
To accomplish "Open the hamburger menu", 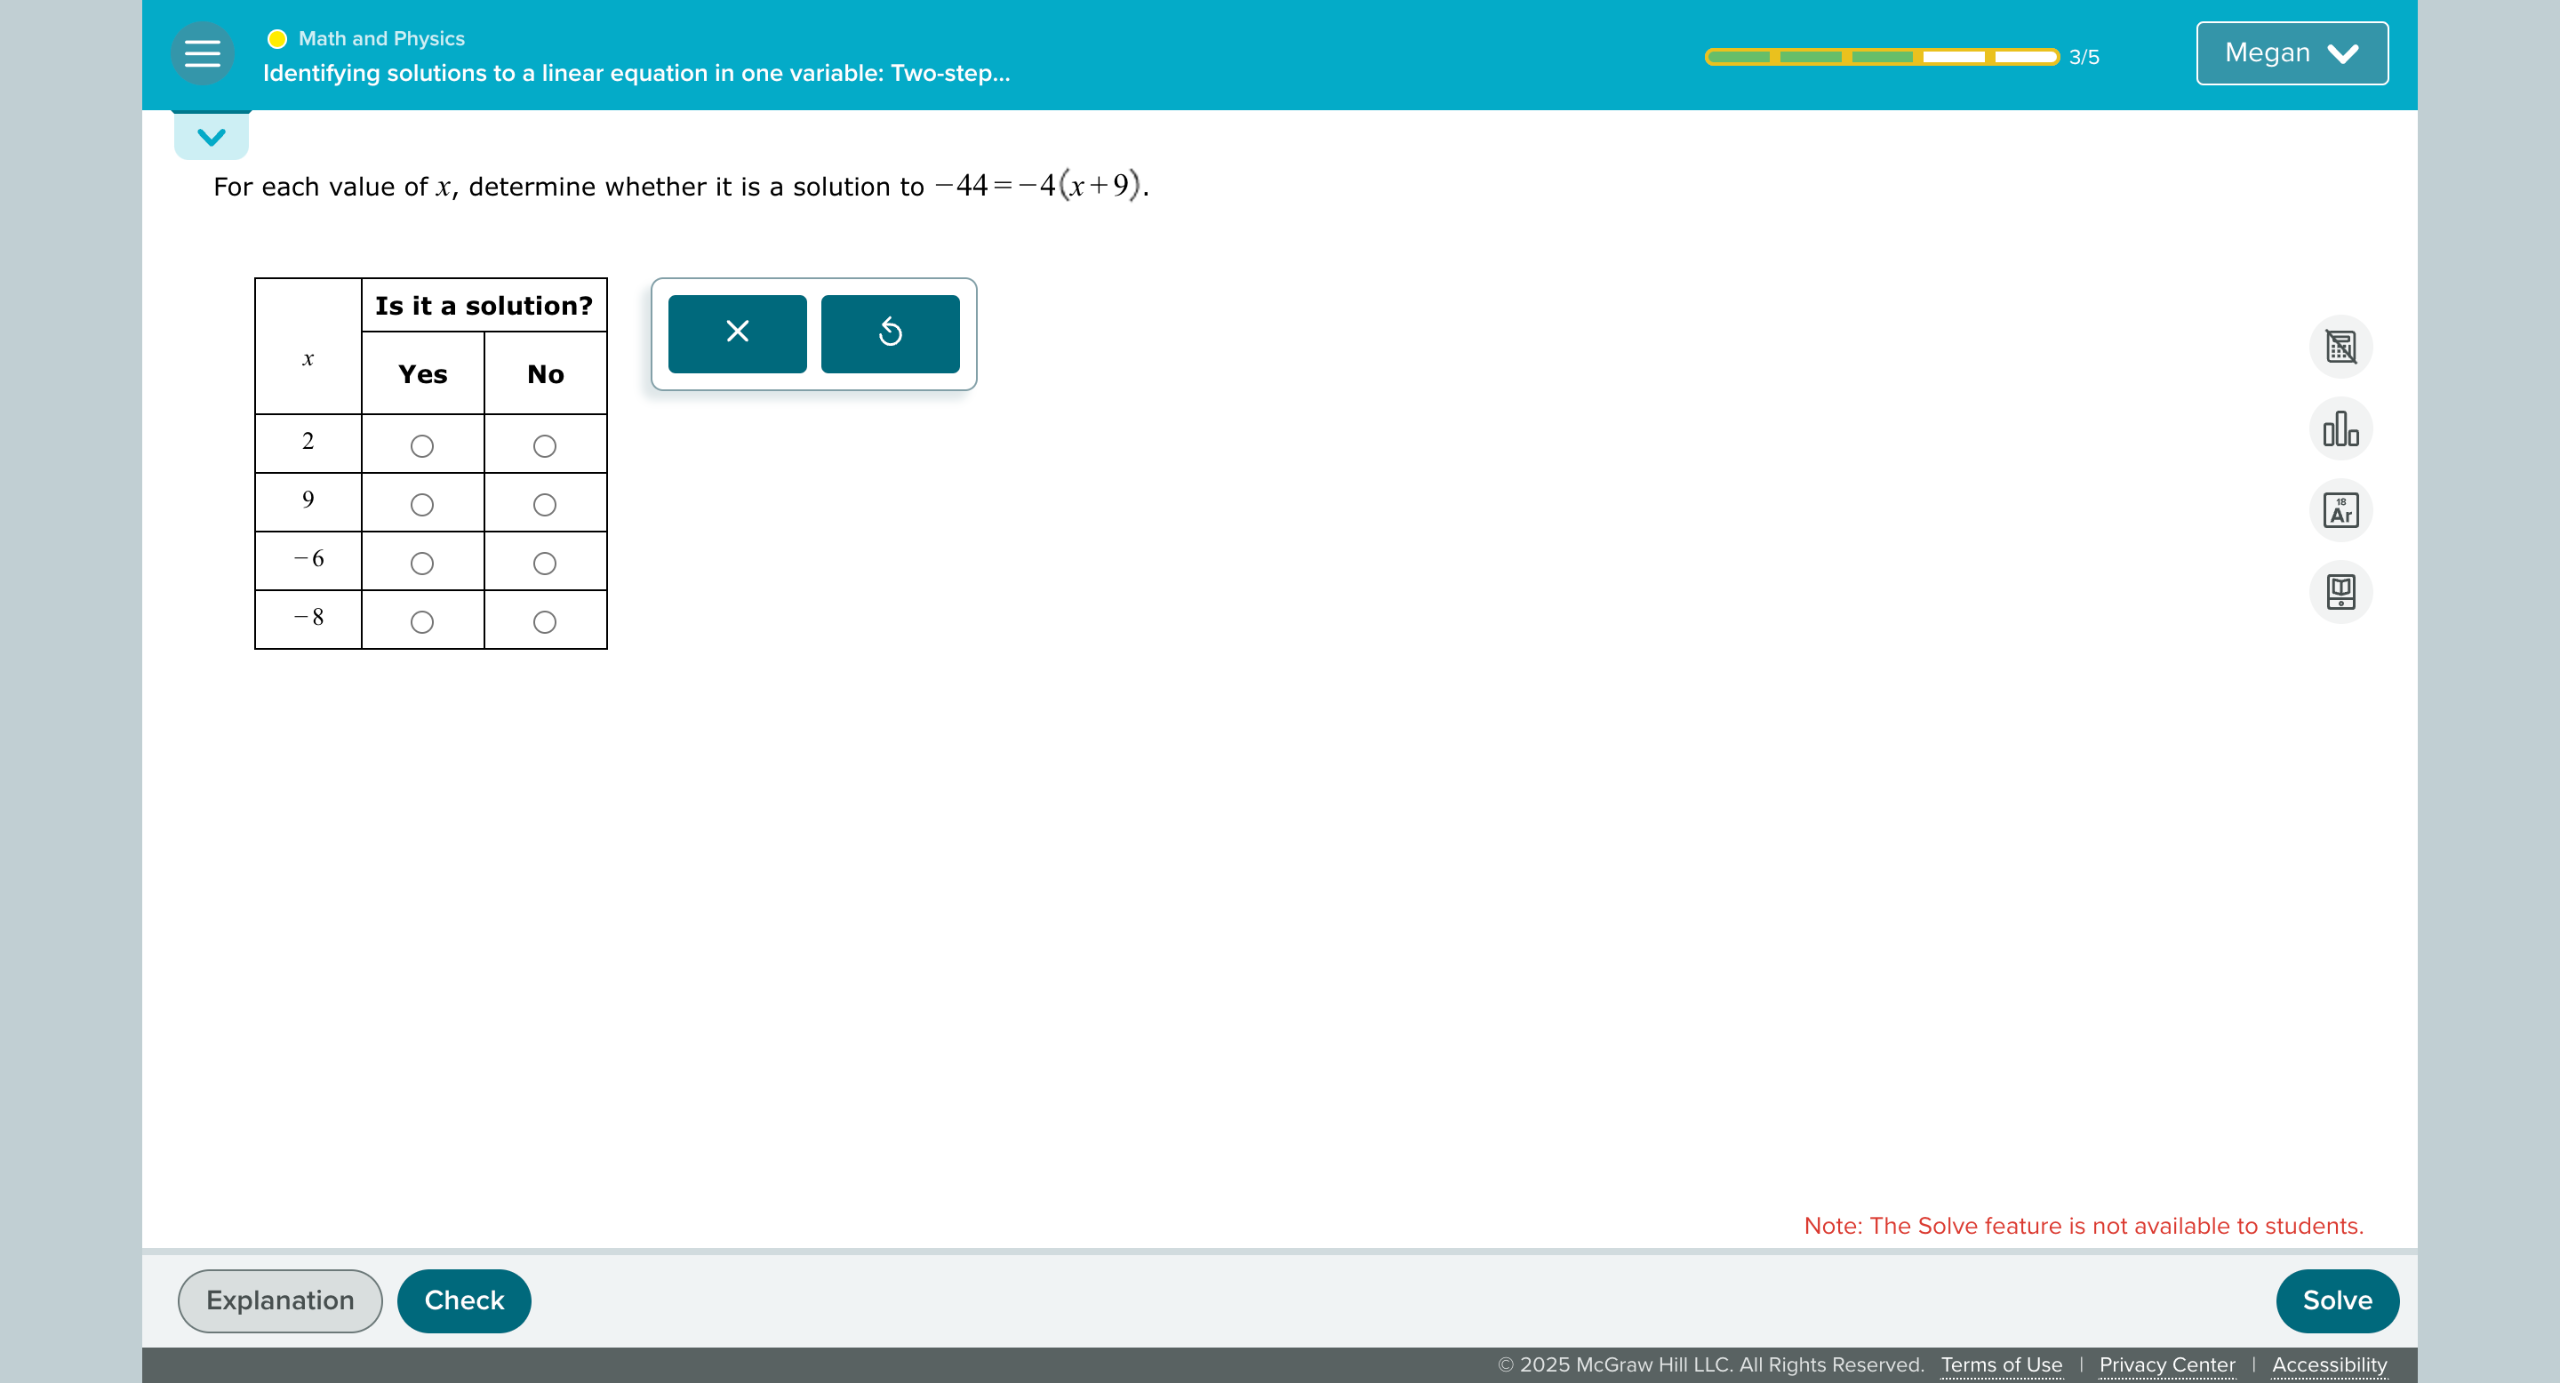I will click(x=202, y=53).
